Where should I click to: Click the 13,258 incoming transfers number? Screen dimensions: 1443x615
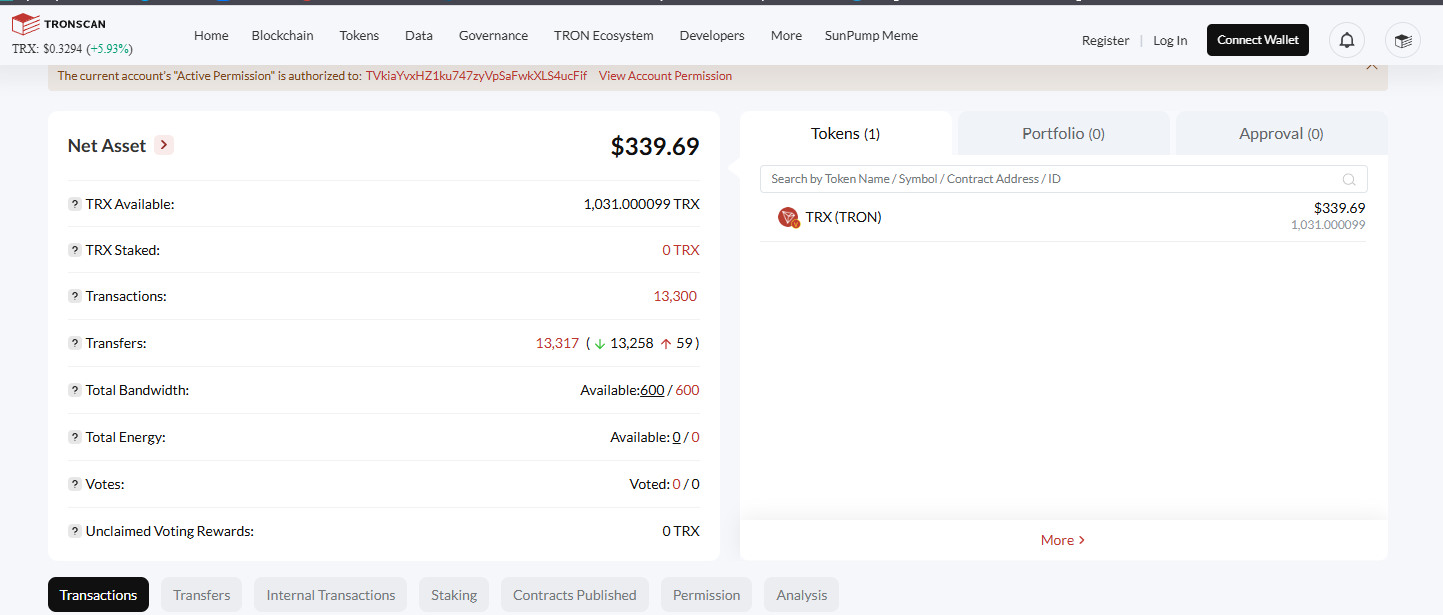pyautogui.click(x=632, y=343)
